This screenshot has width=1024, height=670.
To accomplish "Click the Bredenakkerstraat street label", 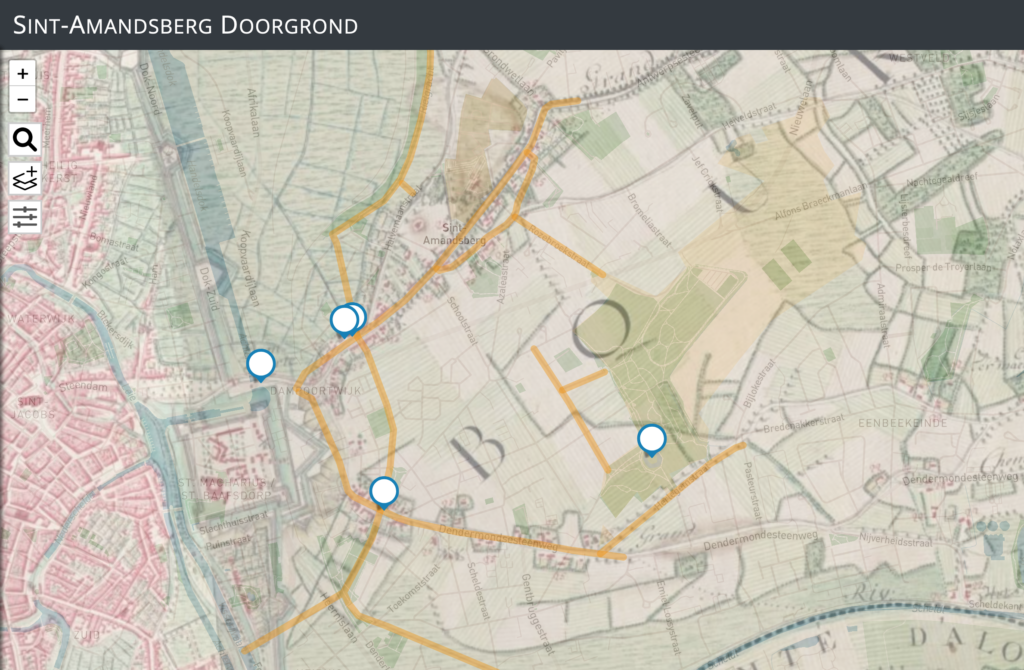I will pos(804,424).
